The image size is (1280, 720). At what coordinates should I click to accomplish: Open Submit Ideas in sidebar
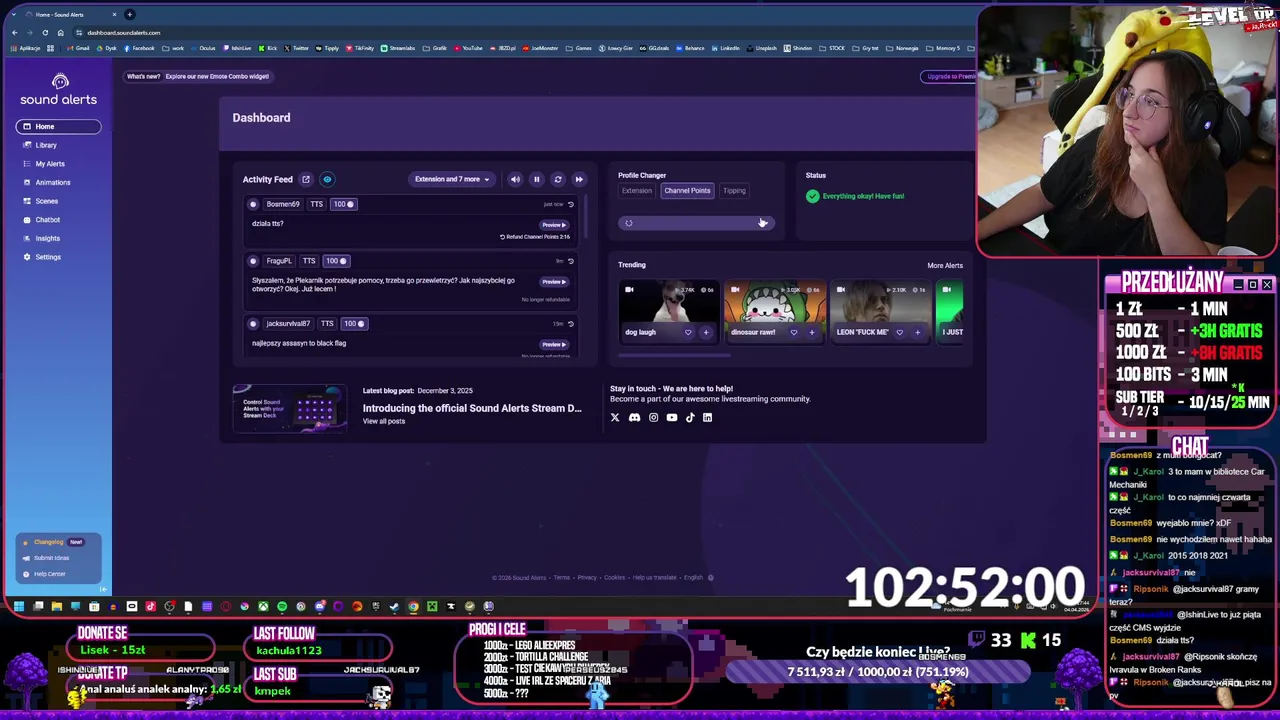46,558
